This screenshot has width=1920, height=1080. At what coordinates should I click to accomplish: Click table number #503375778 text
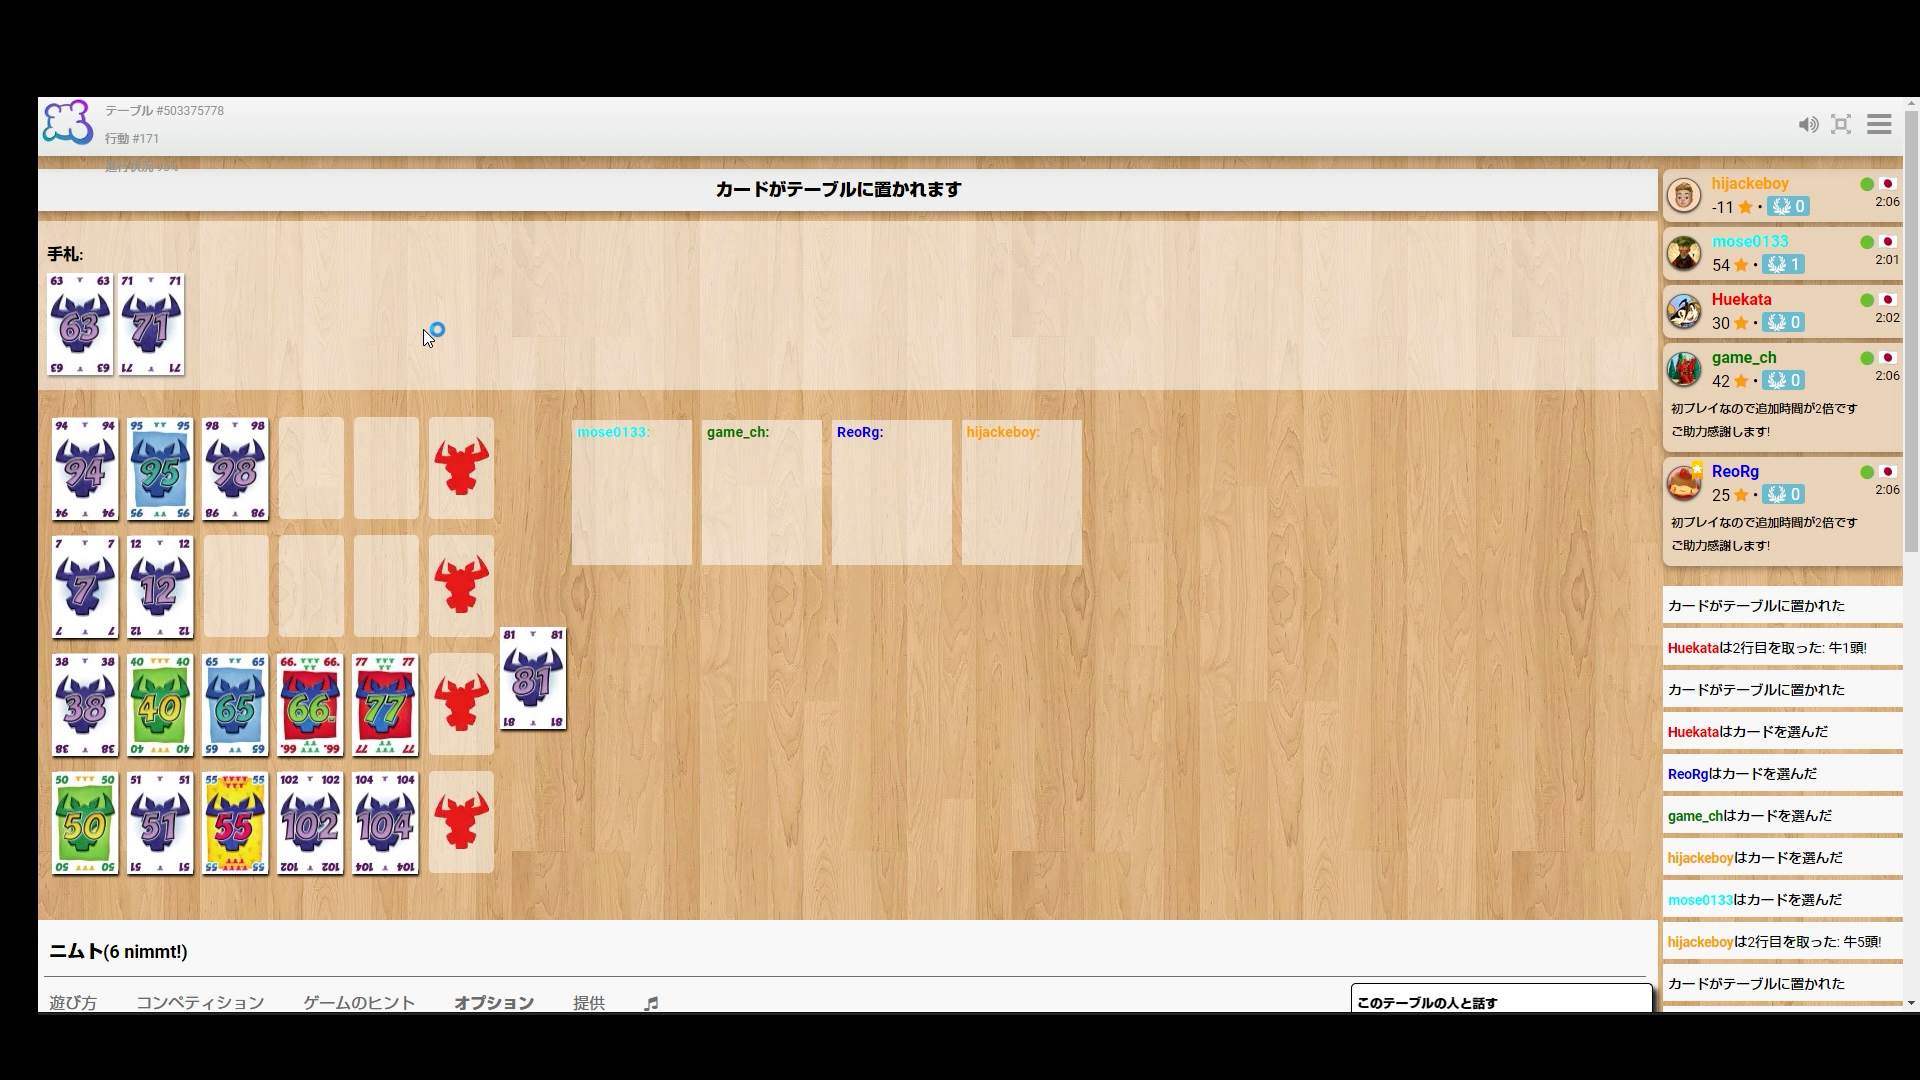coord(190,111)
